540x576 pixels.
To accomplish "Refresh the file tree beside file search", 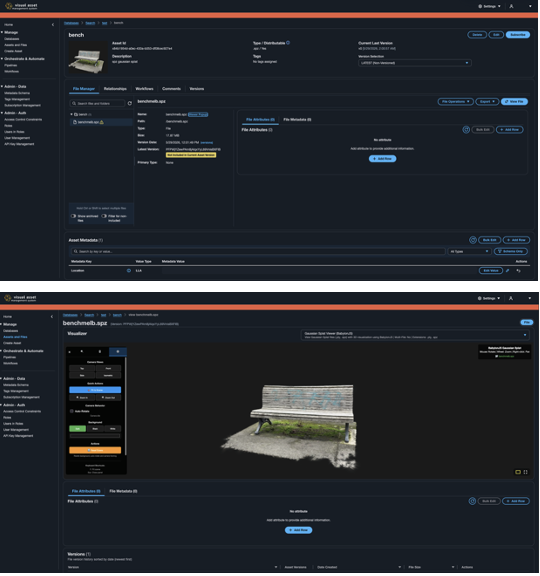I will 130,104.
